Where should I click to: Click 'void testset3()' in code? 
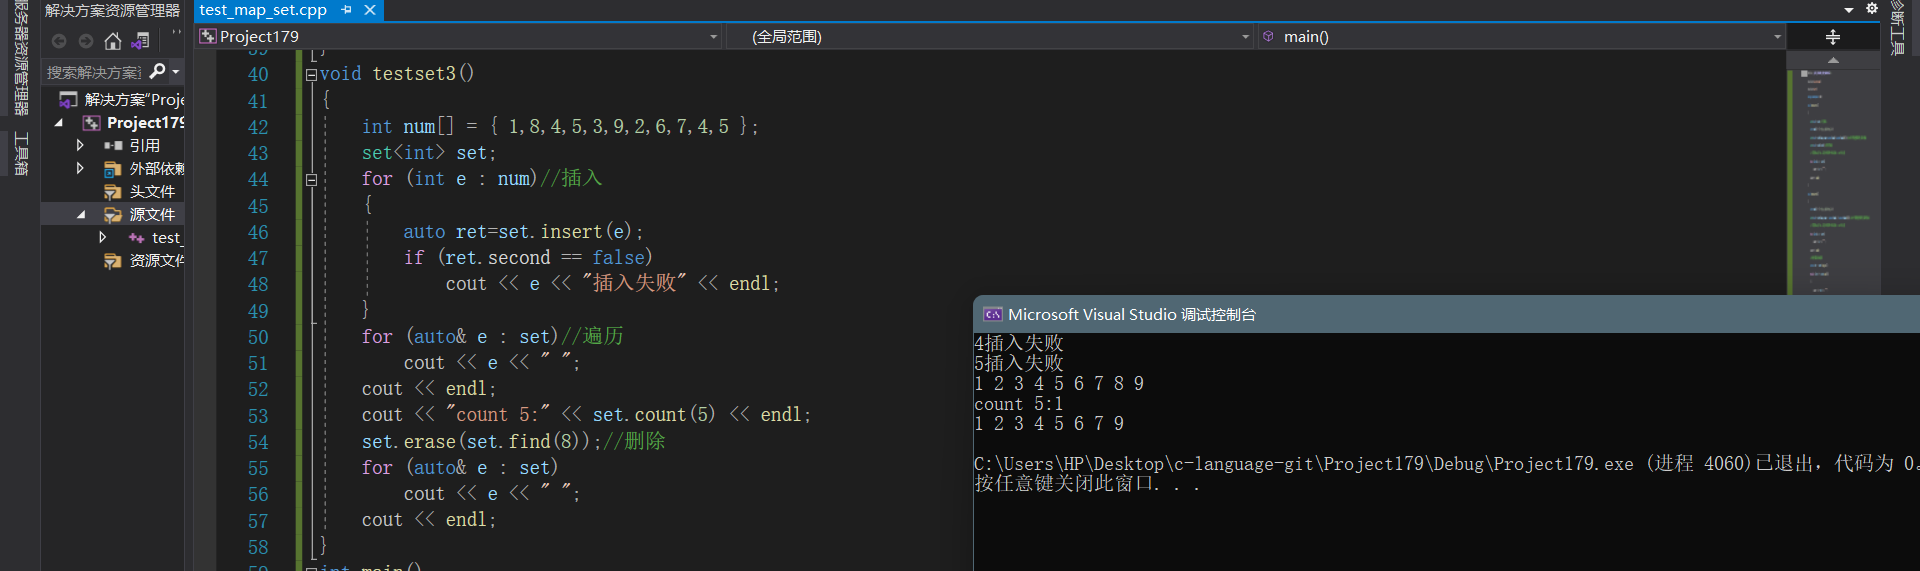[x=397, y=73]
